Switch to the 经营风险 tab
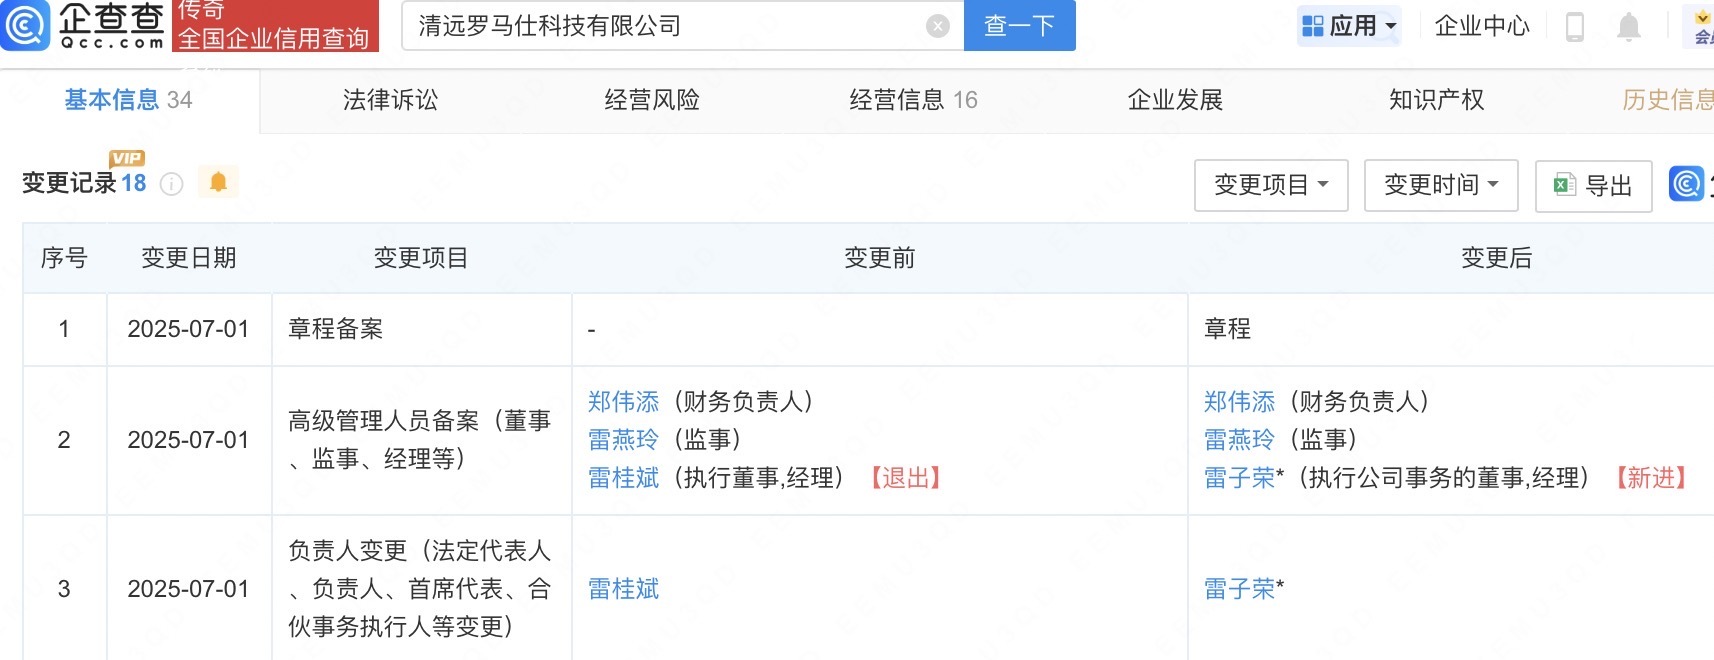1714x660 pixels. pyautogui.click(x=652, y=100)
